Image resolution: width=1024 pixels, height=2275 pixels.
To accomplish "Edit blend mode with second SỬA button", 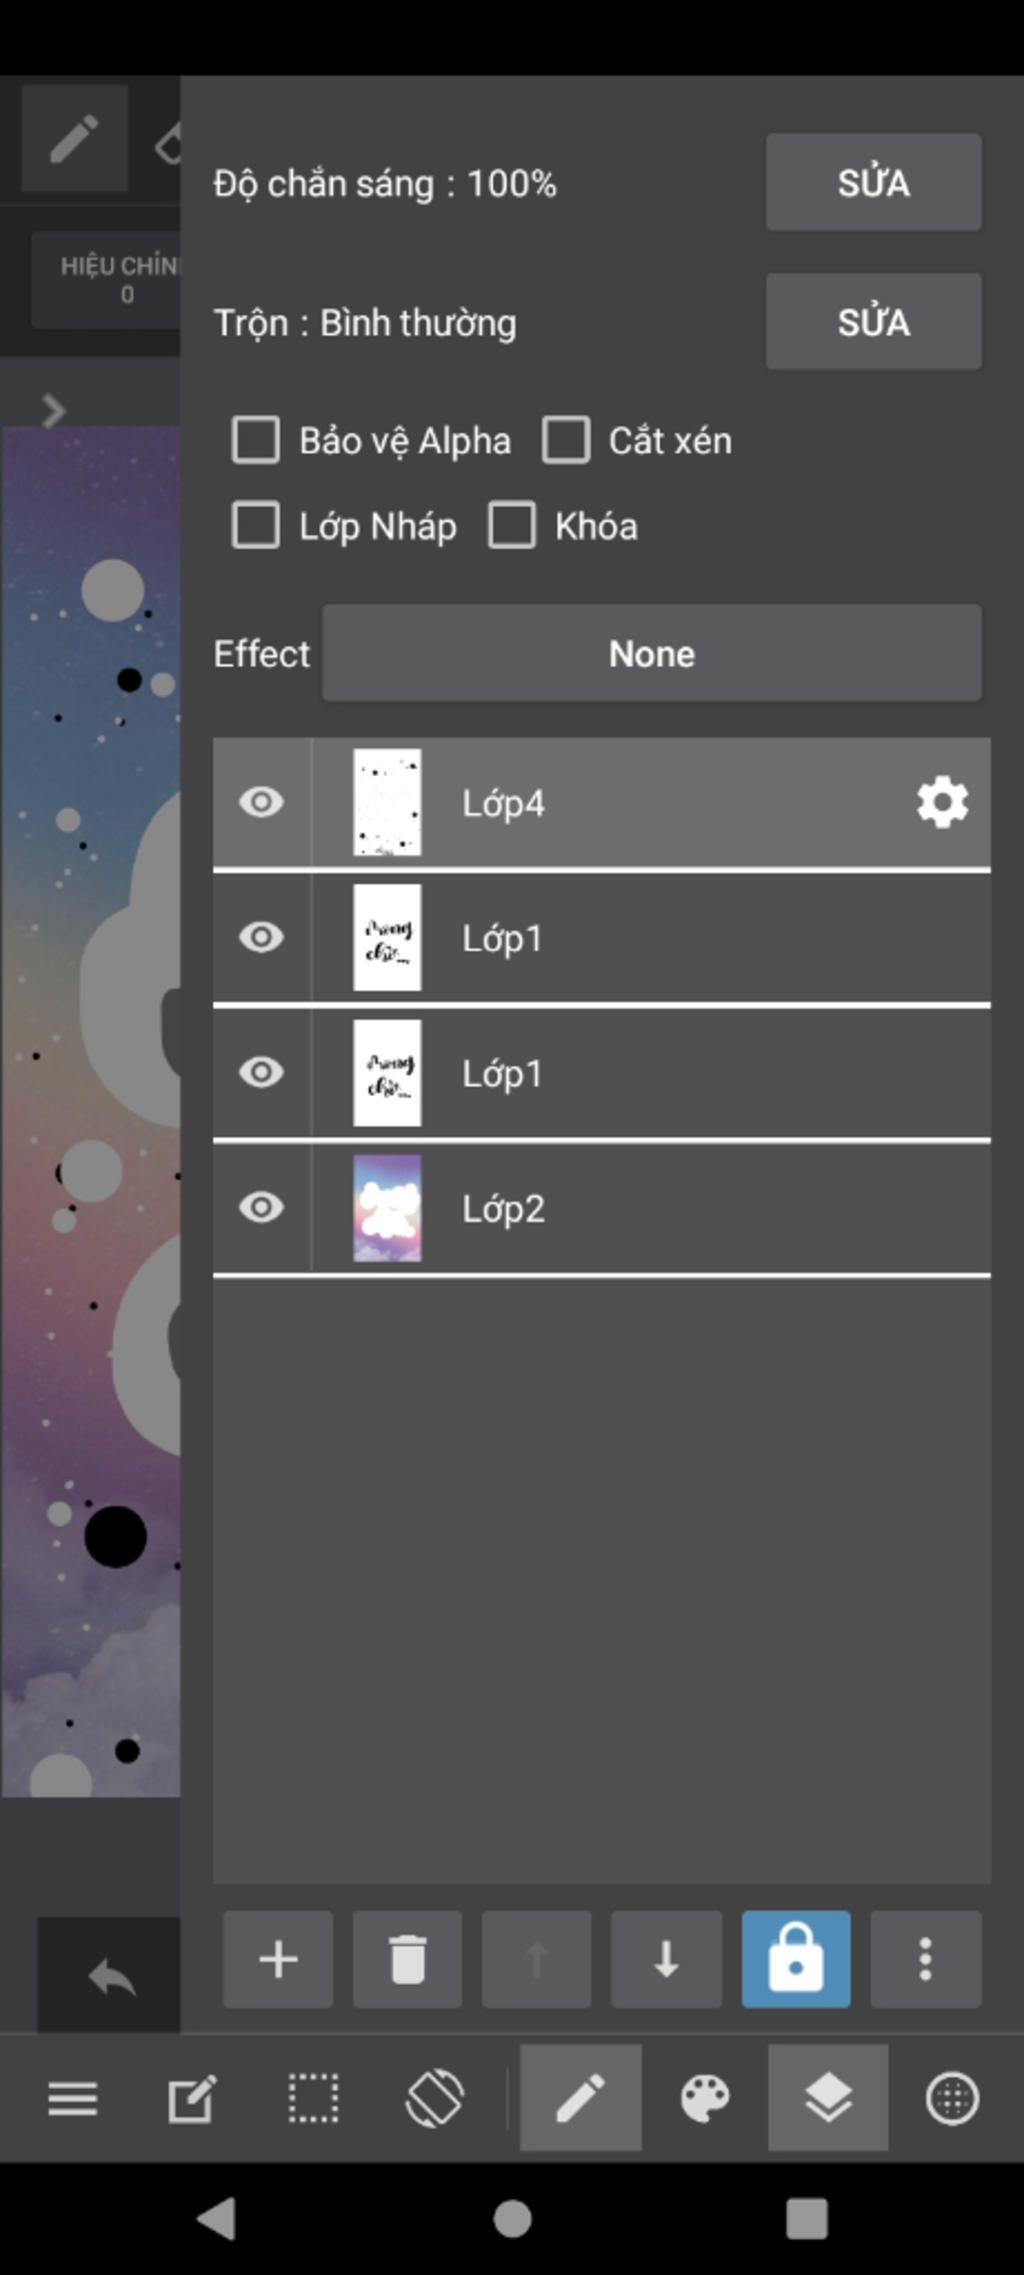I will (x=874, y=322).
